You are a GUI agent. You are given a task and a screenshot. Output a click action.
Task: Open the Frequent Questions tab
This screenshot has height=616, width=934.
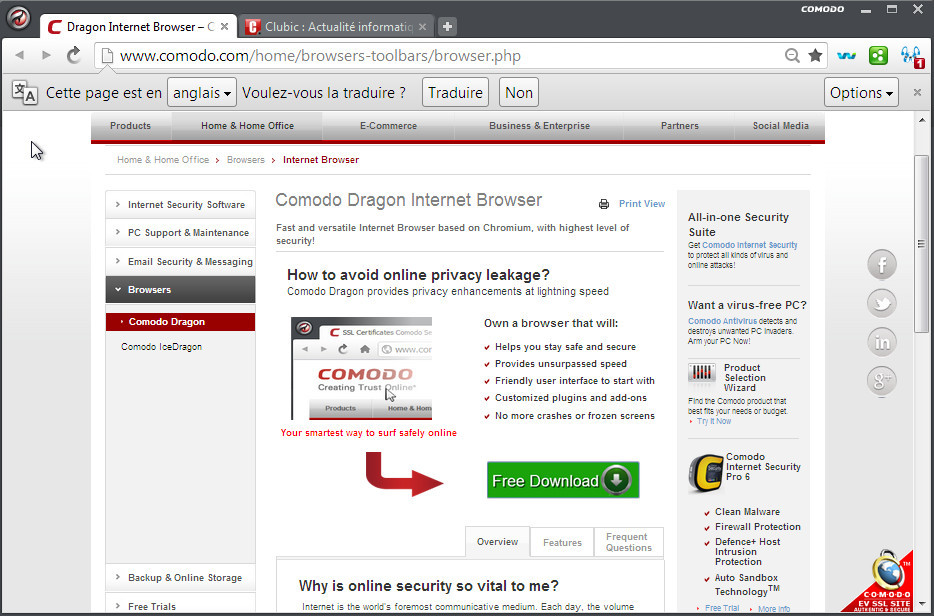coord(628,542)
